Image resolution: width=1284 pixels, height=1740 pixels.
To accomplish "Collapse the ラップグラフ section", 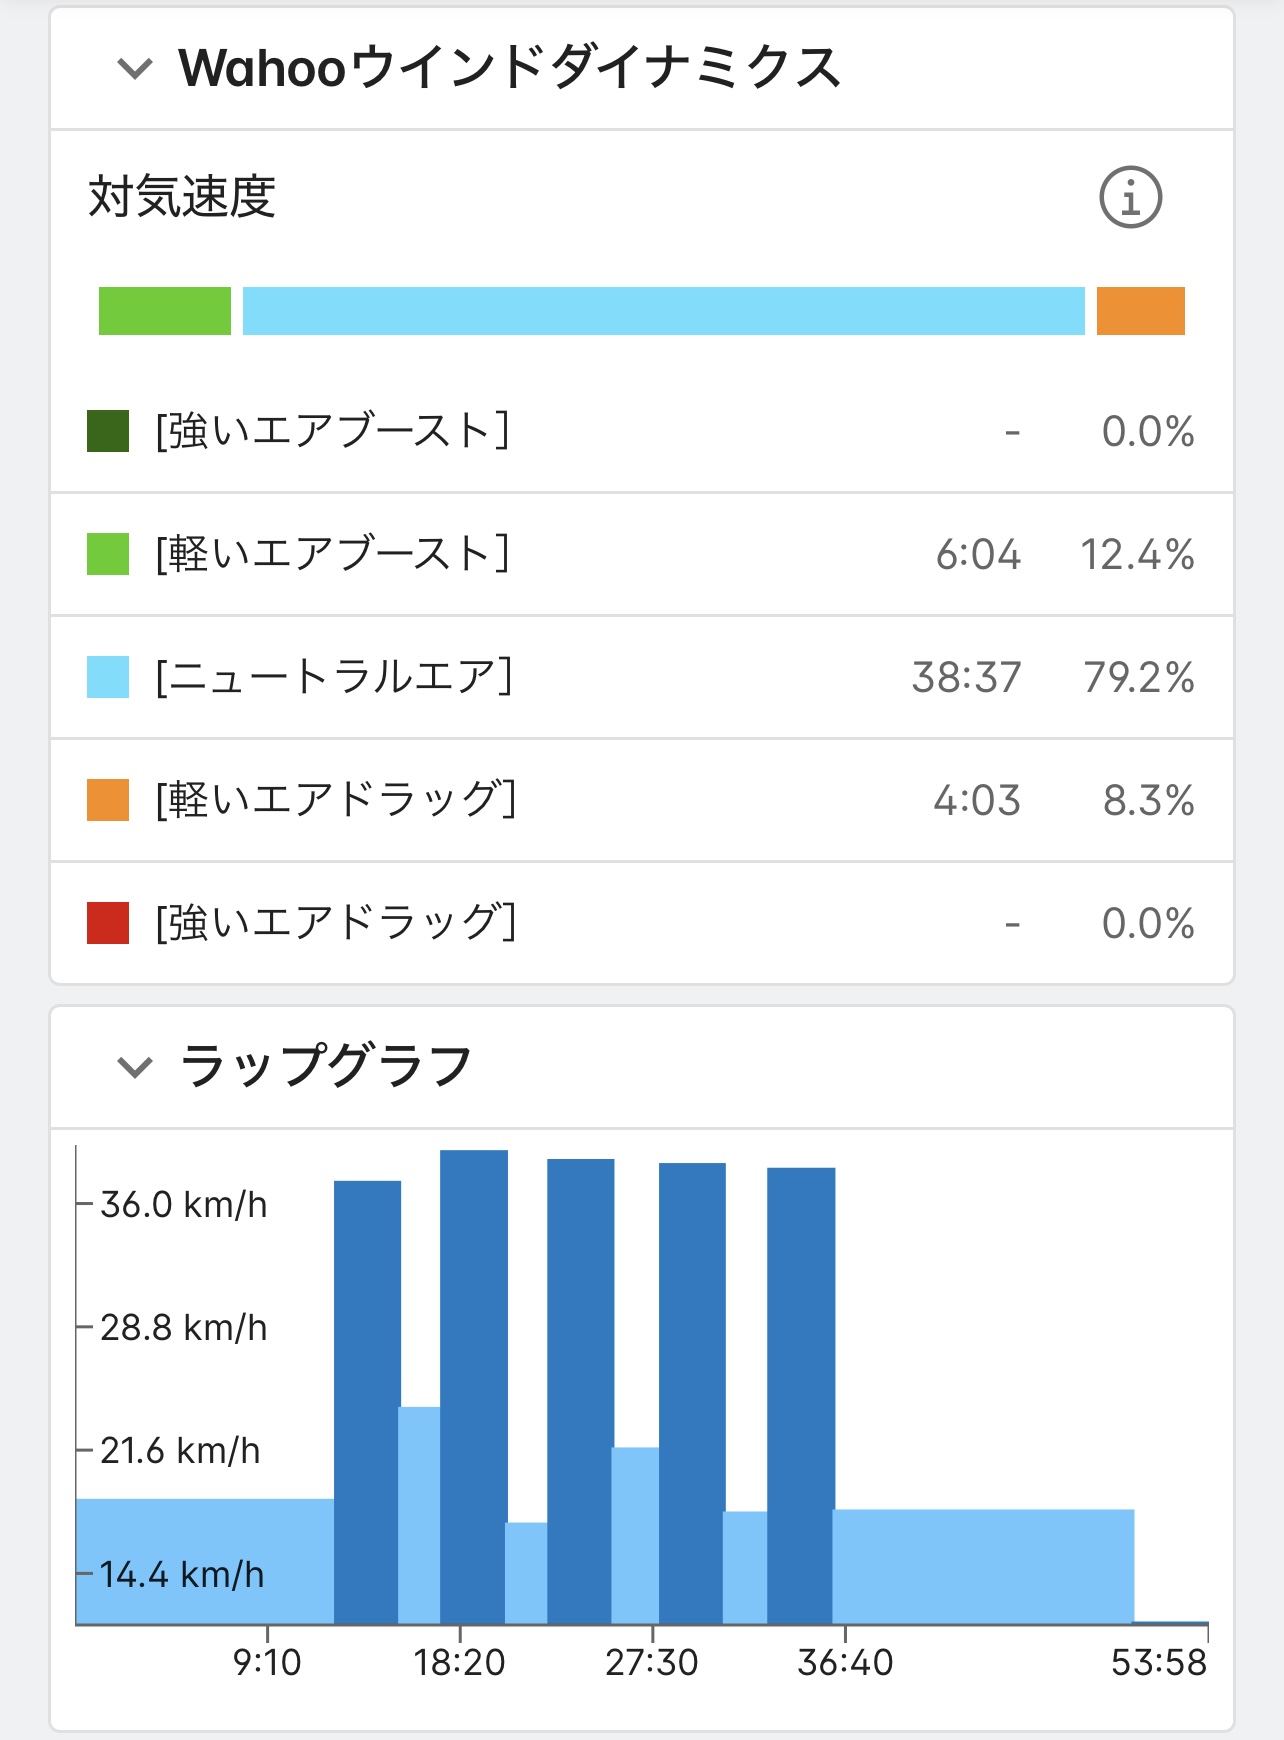I will click(x=135, y=1066).
